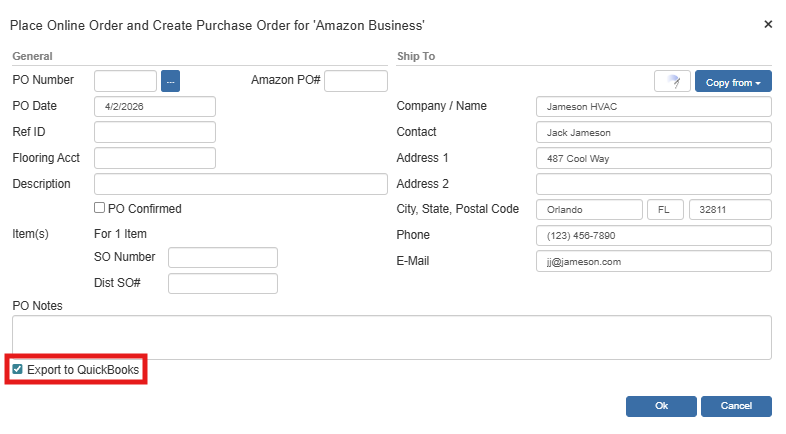Click the Company / Name field
786x434 pixels.
[653, 107]
